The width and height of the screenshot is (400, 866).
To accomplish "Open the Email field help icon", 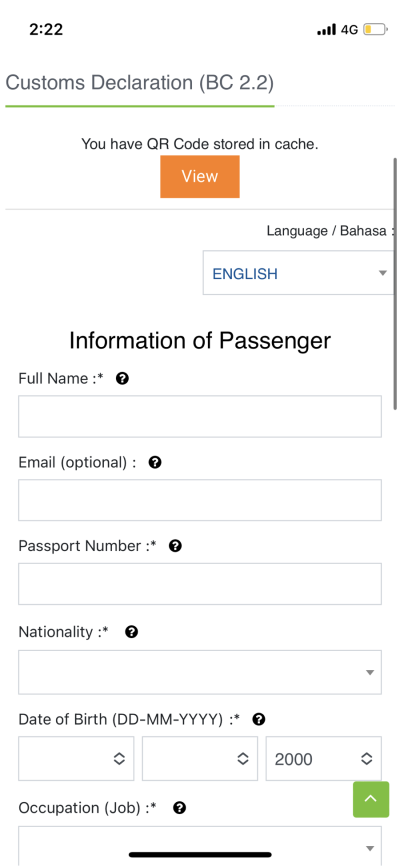I will tap(155, 462).
